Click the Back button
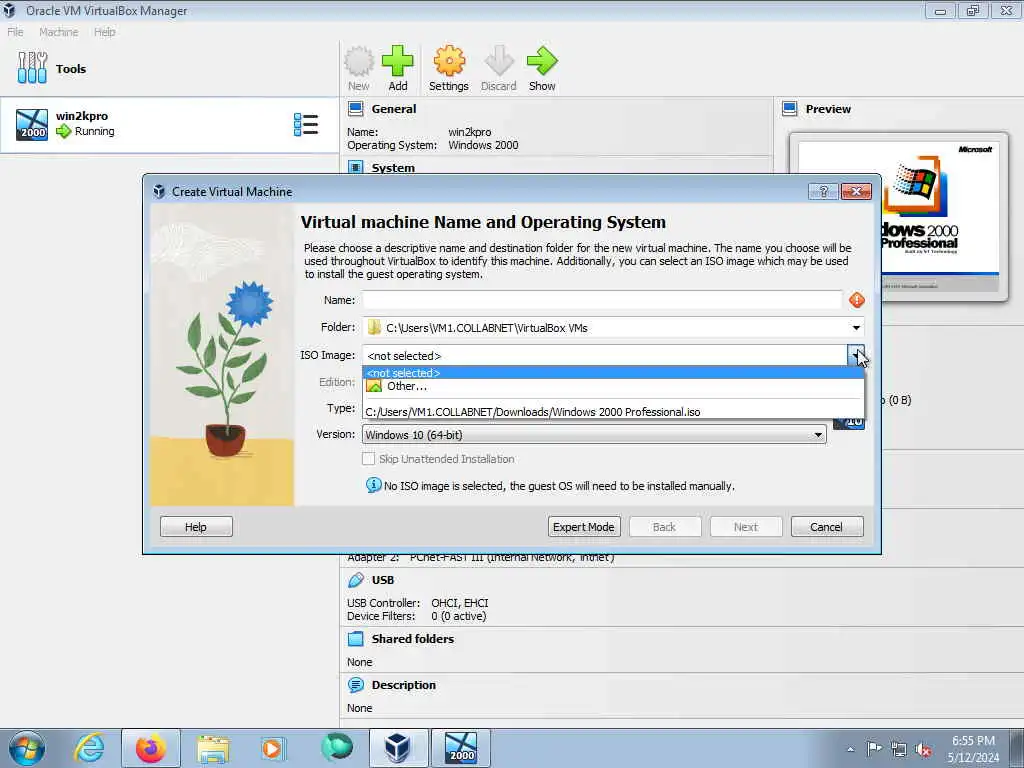The image size is (1024, 768). [665, 527]
